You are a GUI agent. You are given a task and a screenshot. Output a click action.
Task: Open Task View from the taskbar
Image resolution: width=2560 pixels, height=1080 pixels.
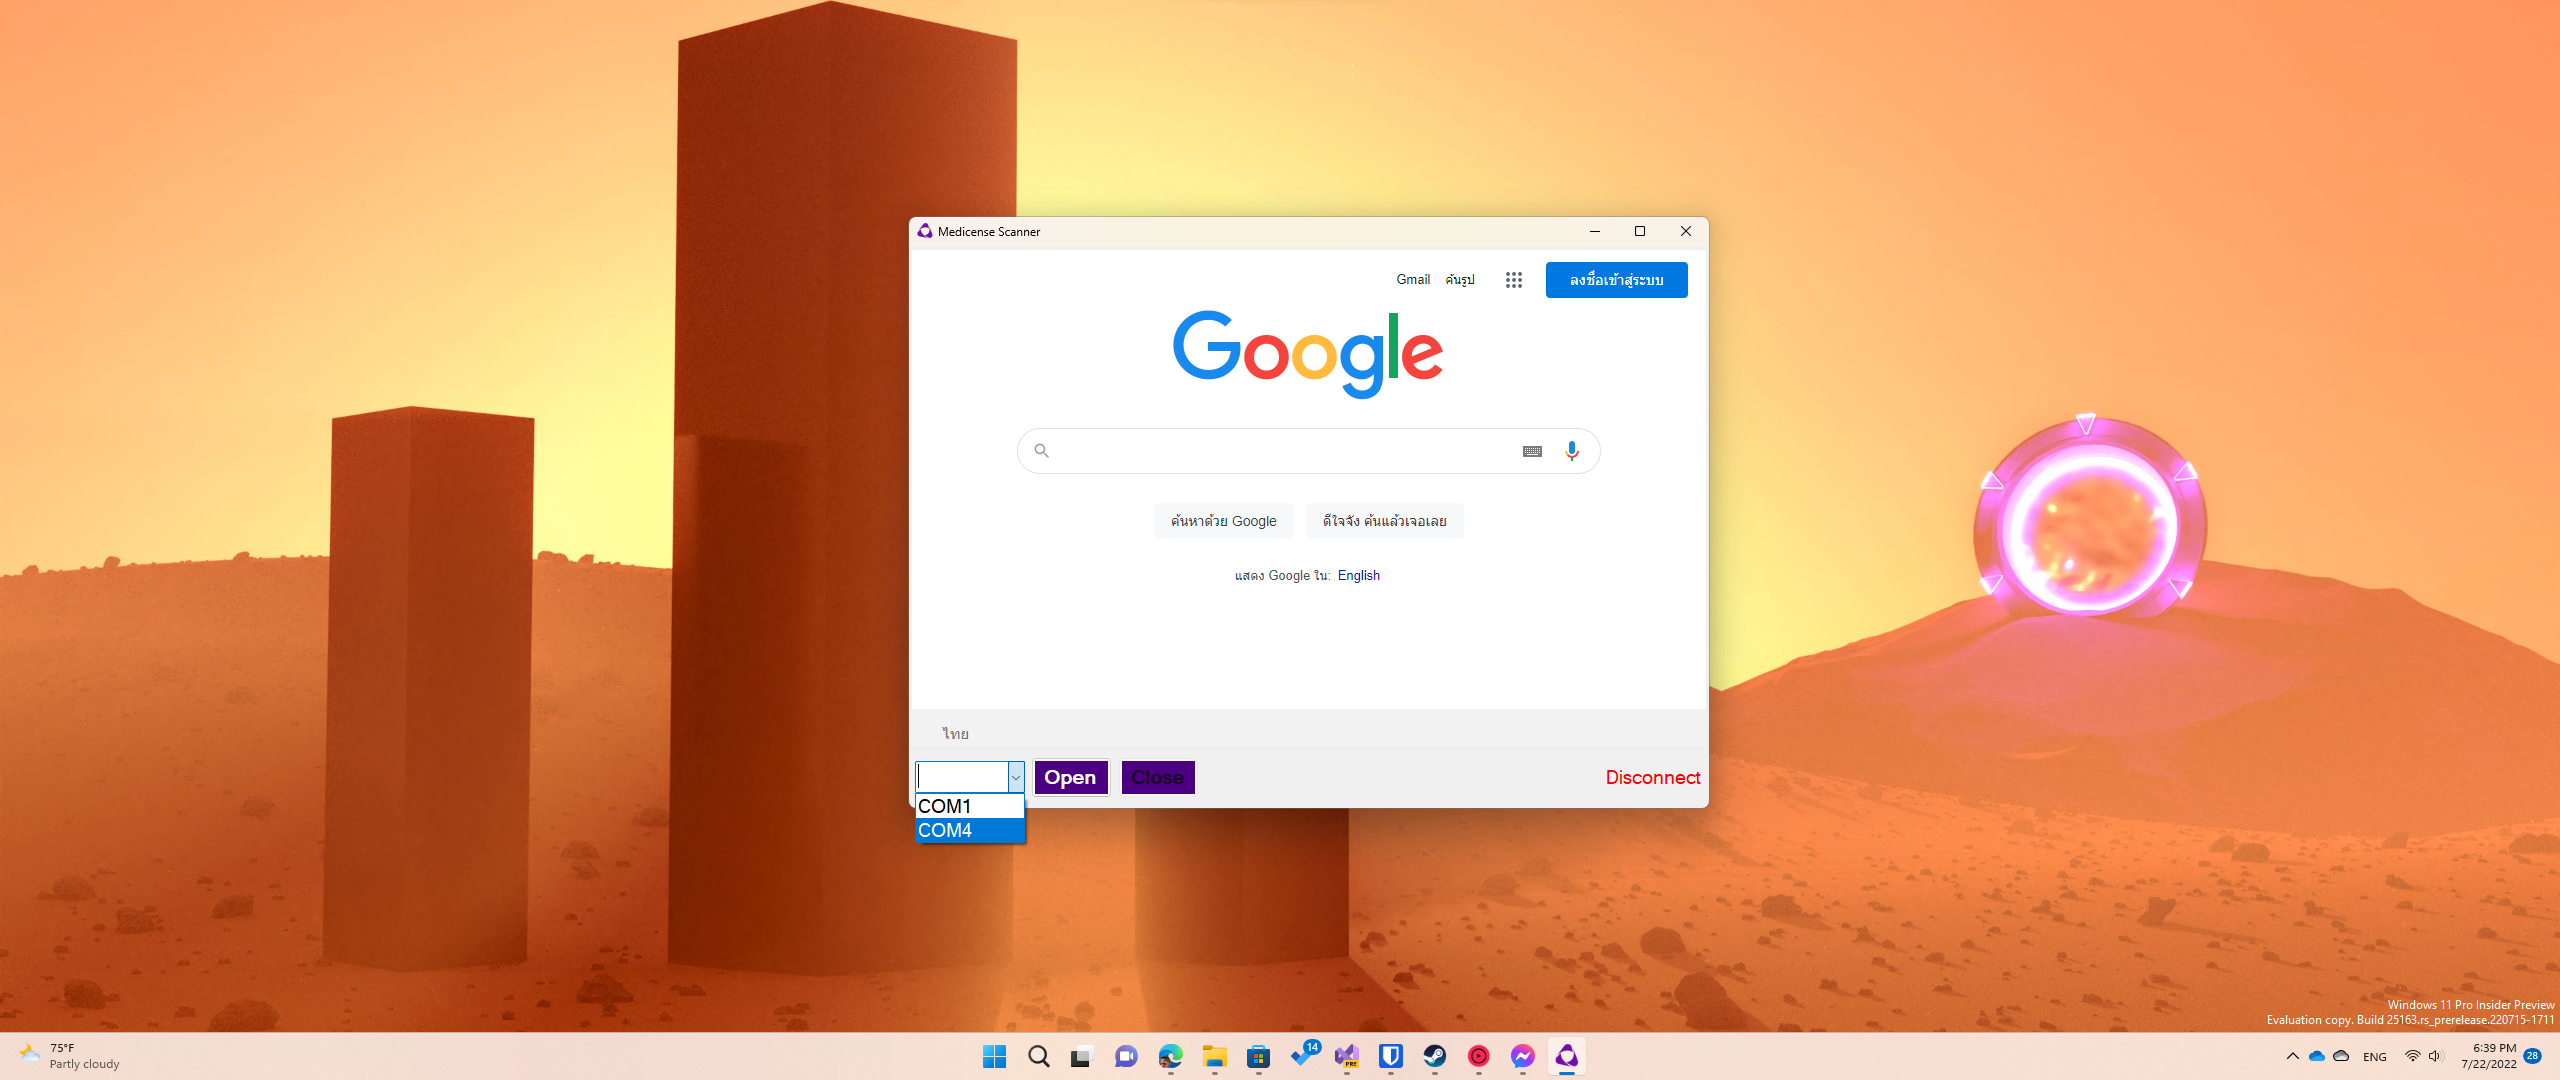click(1082, 1056)
